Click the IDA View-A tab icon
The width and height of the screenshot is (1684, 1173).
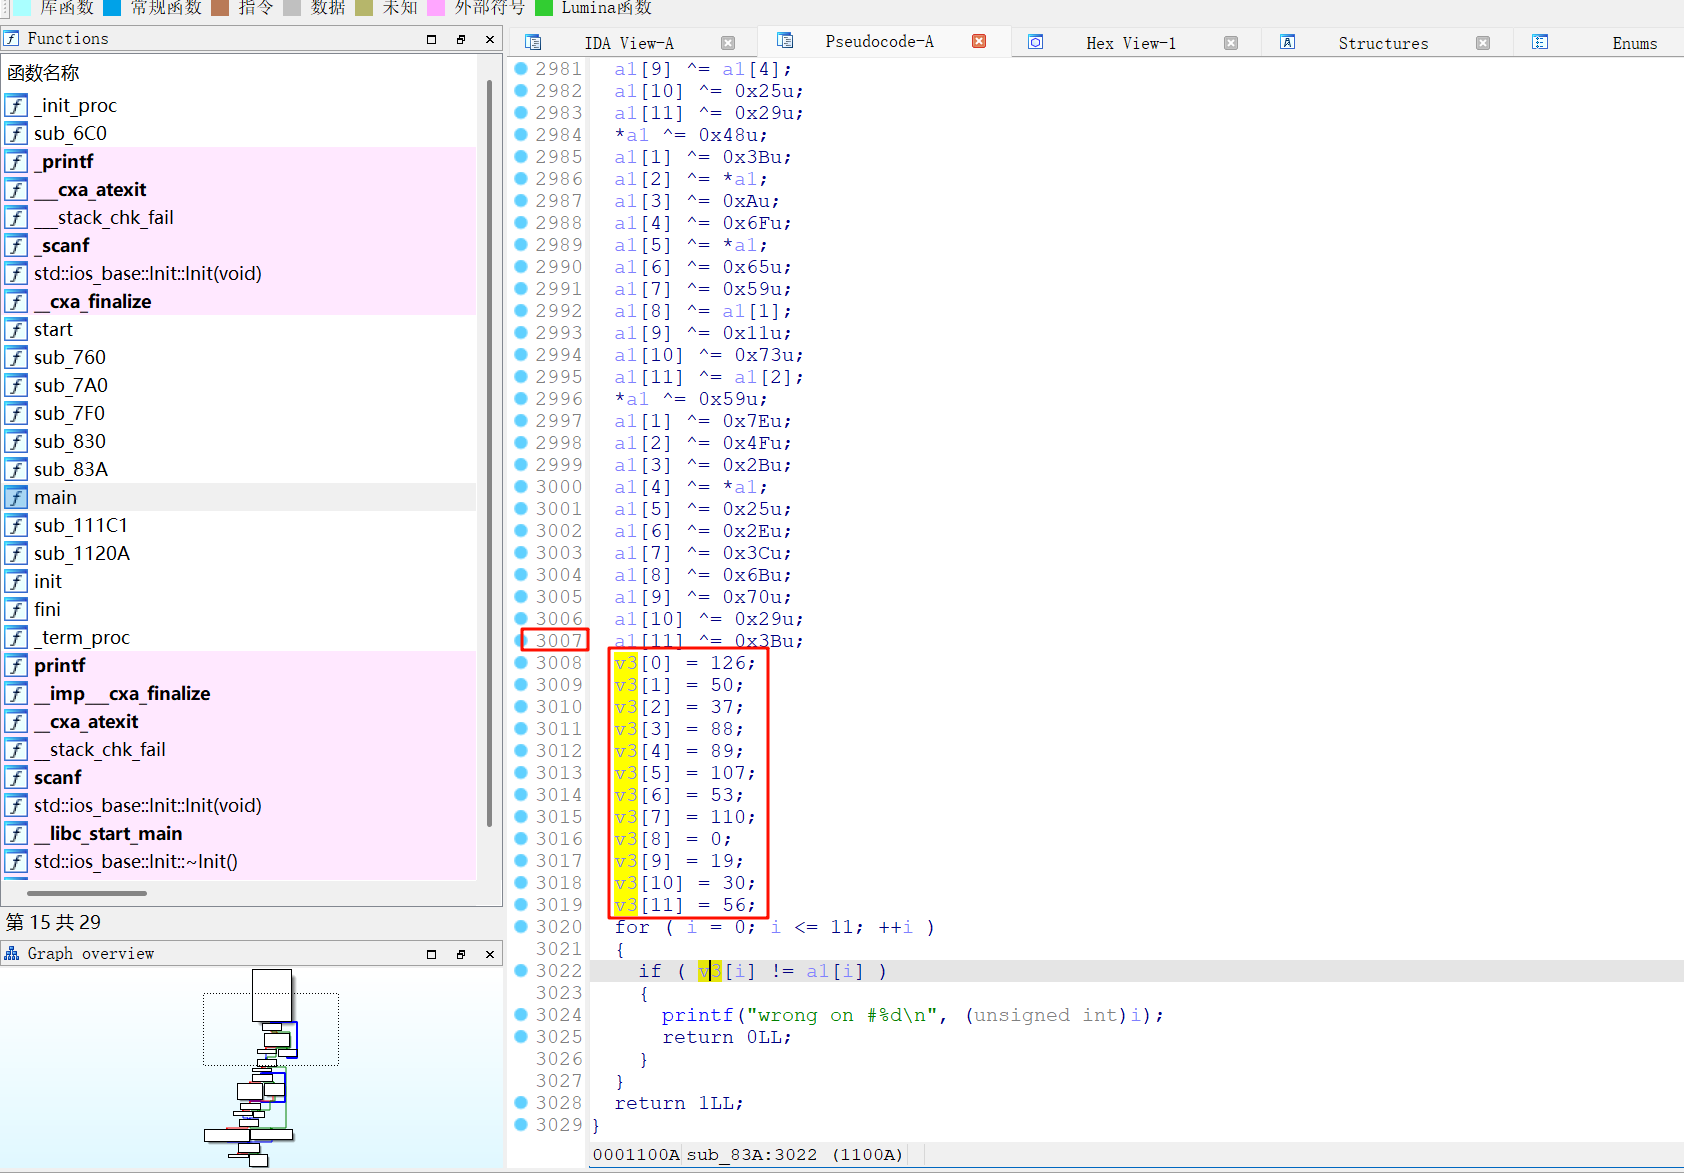533,42
